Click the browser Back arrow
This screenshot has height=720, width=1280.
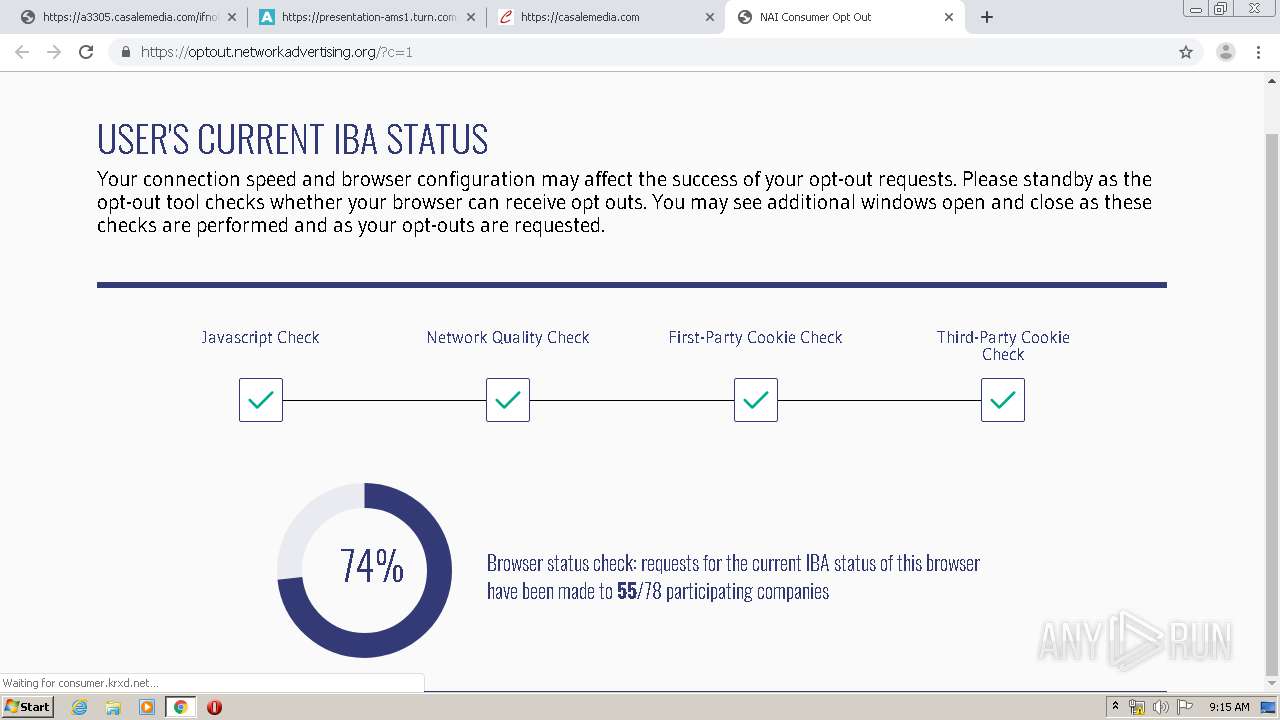point(22,52)
